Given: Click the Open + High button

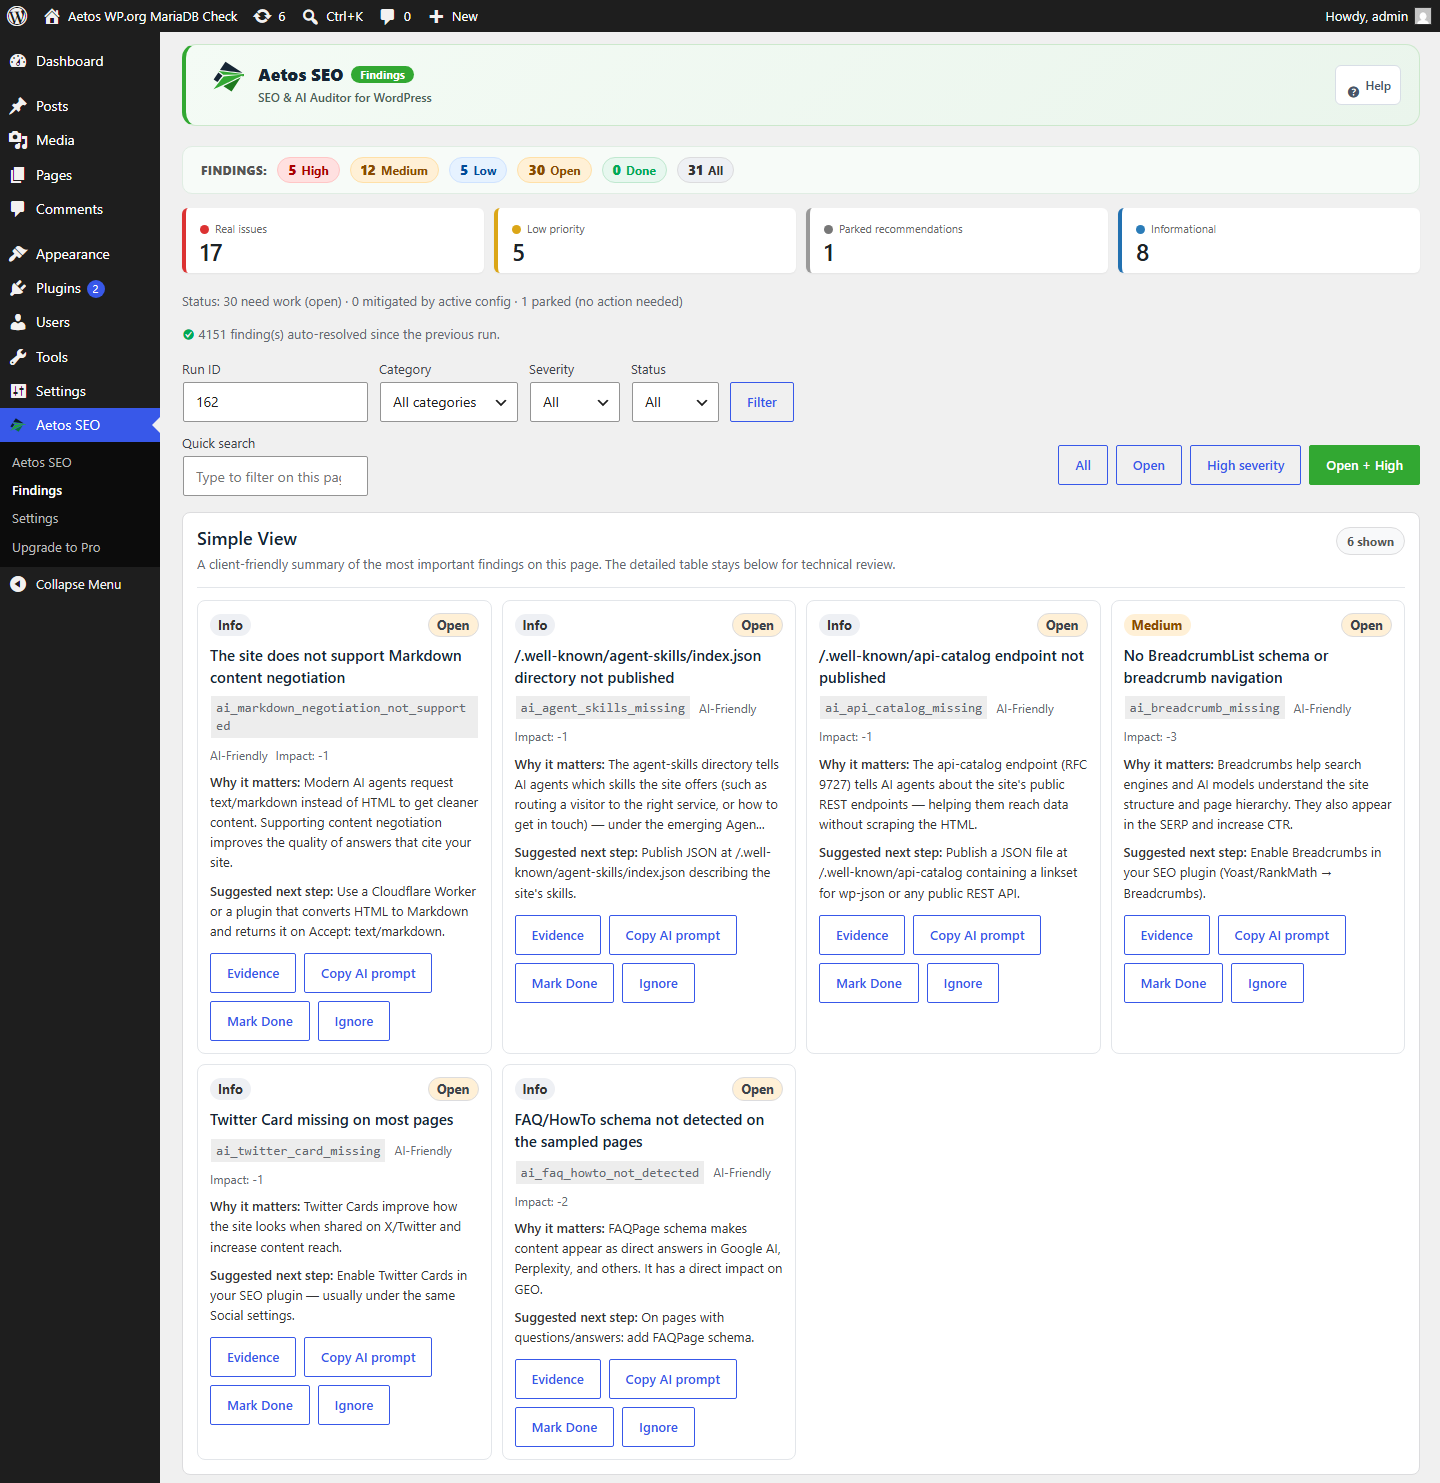Looking at the screenshot, I should [x=1364, y=465].
